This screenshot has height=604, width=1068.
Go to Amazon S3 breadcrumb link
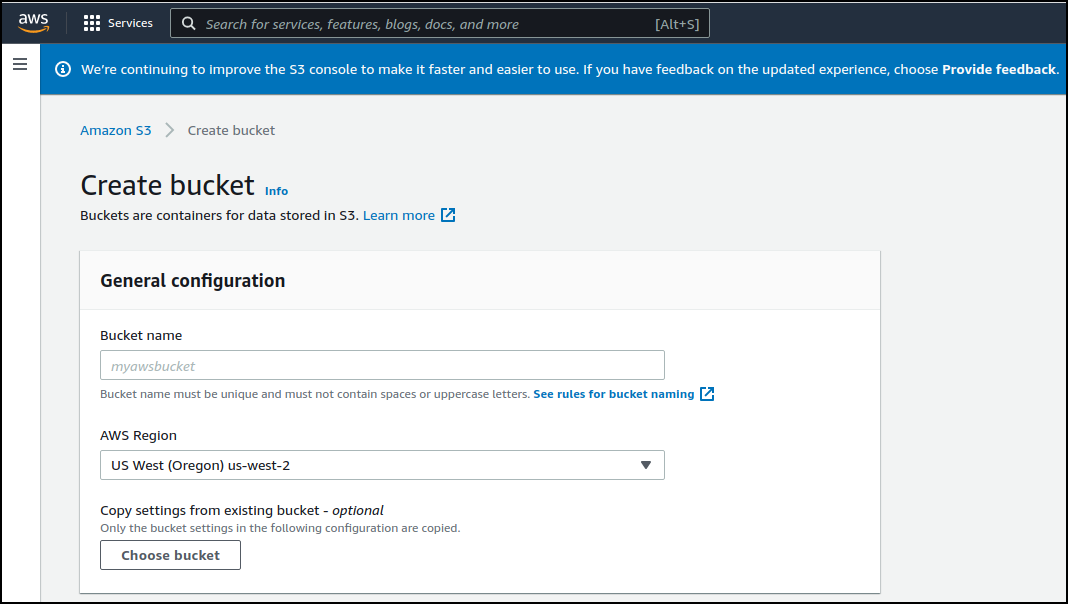116,130
